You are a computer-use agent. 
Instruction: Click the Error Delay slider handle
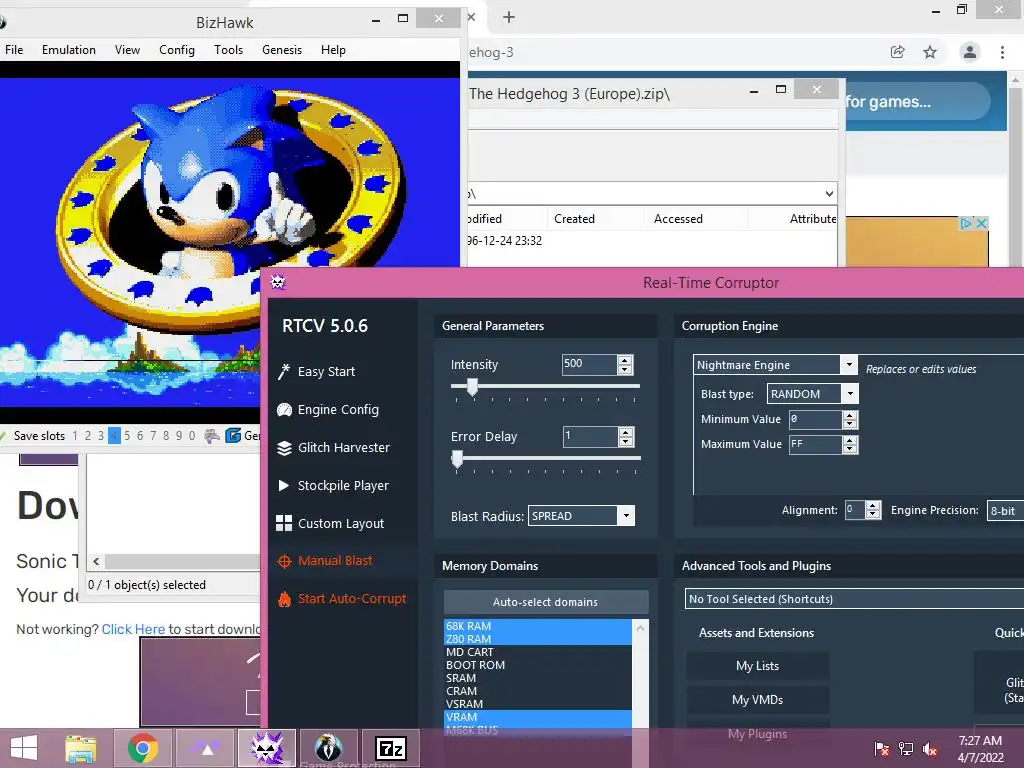coord(457,460)
